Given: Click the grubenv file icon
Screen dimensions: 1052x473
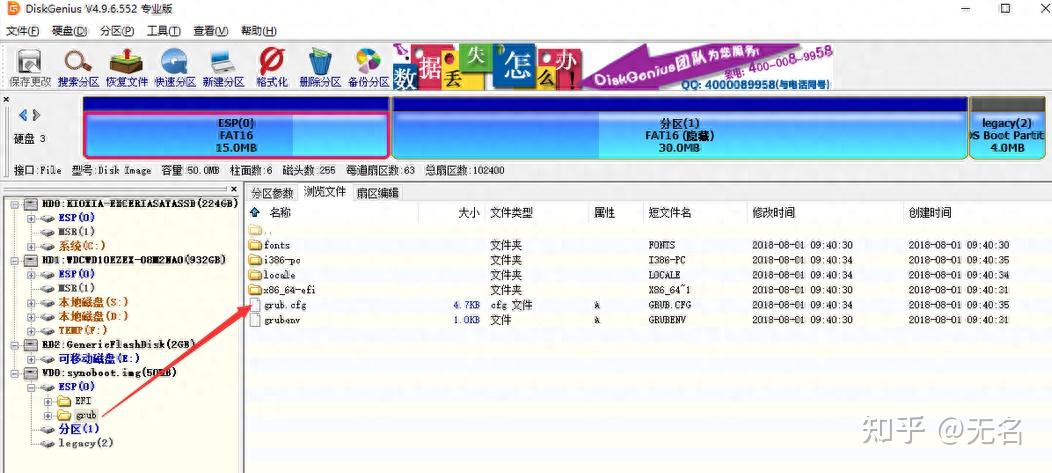Looking at the screenshot, I should coord(255,320).
